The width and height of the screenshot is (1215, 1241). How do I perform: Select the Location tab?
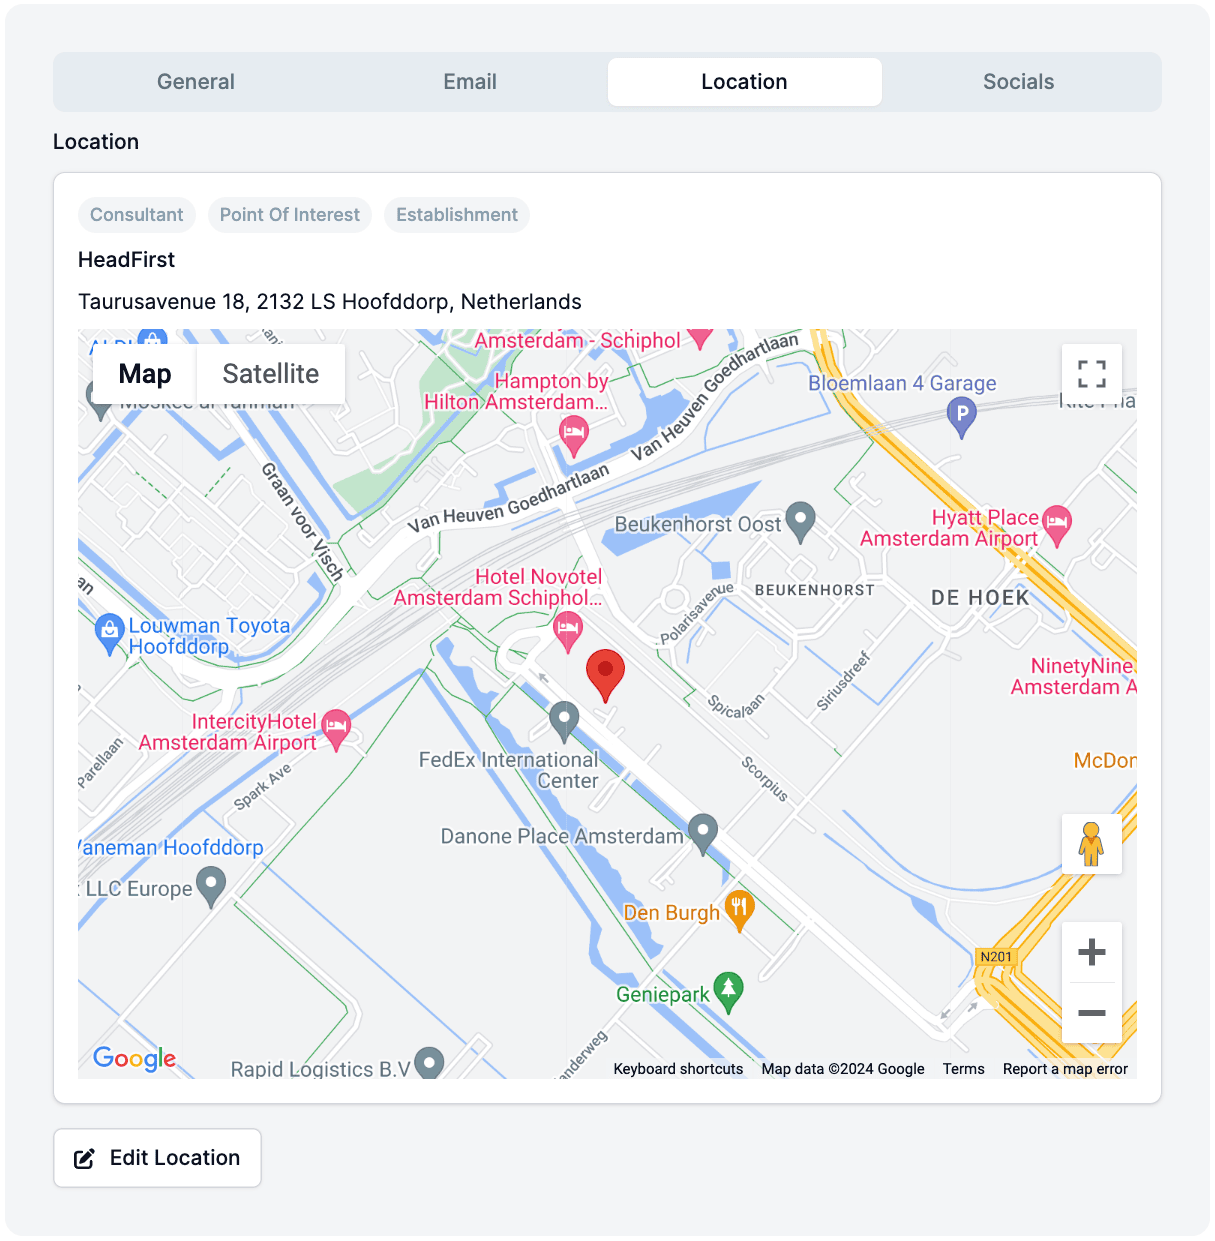pyautogui.click(x=744, y=82)
